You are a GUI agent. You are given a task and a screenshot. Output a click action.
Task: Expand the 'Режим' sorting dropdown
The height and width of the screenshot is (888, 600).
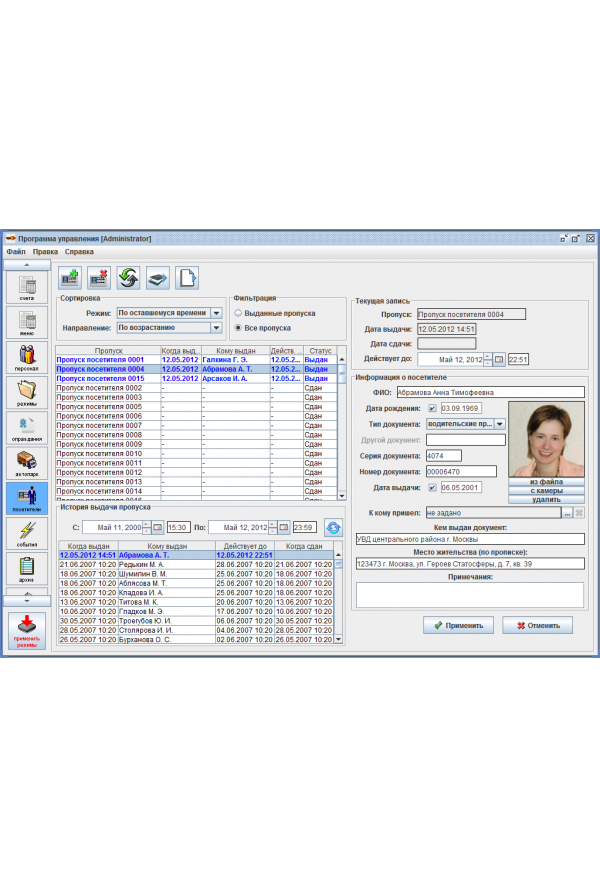coord(216,313)
